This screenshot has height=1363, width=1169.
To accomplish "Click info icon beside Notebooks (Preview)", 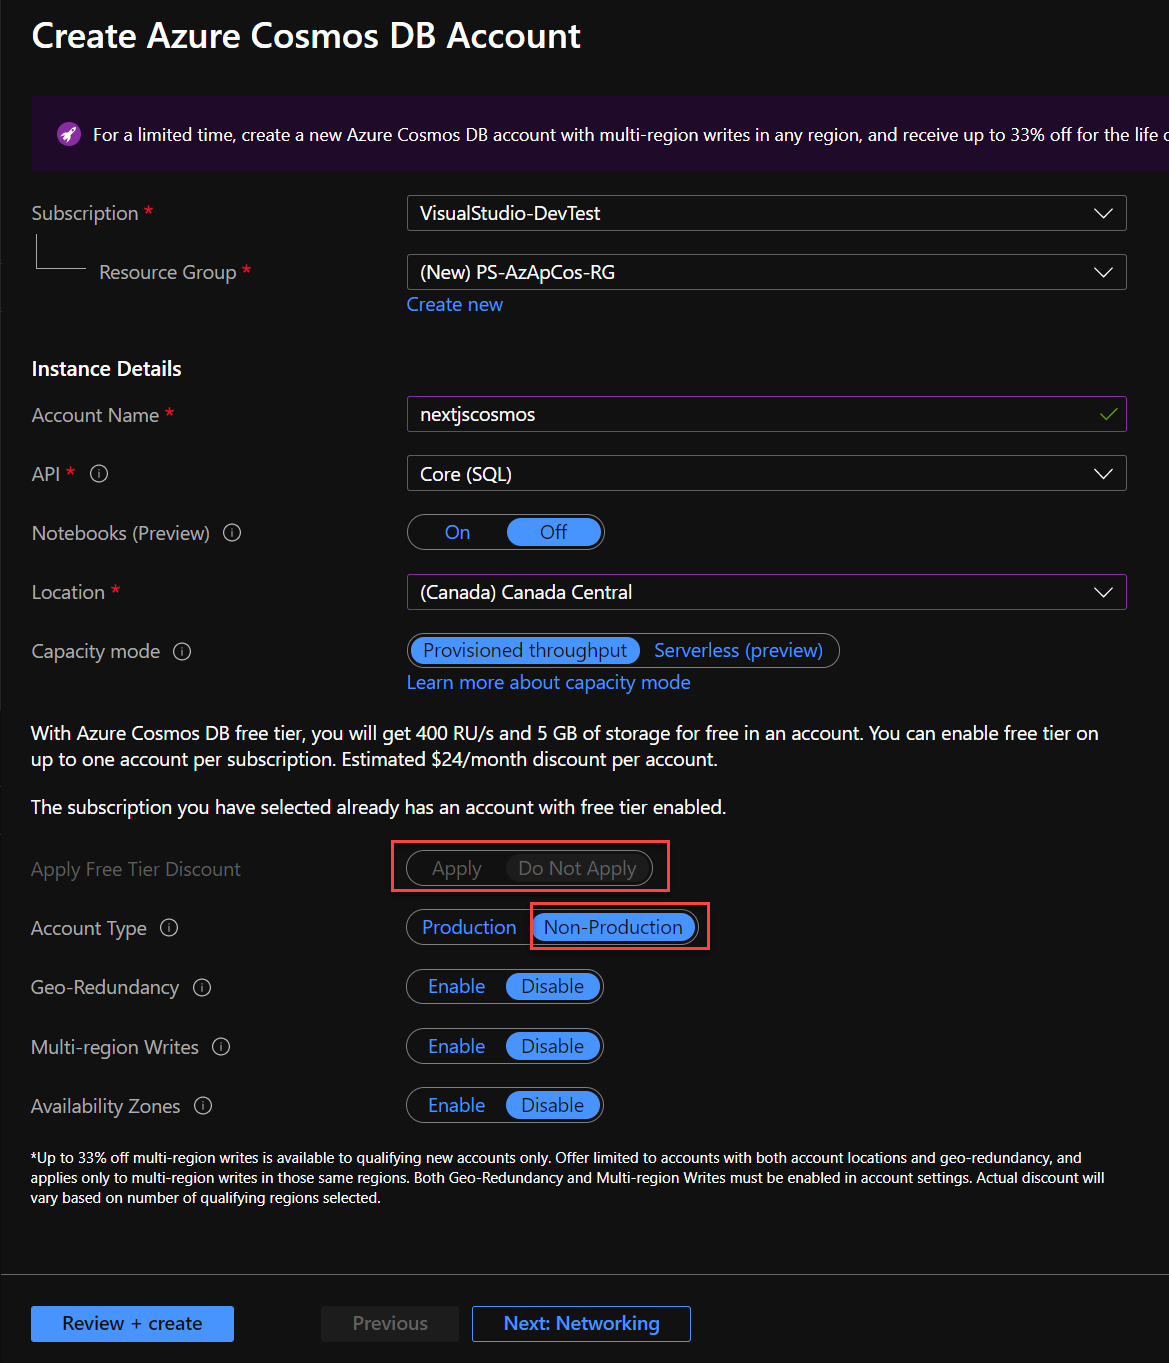I will pyautogui.click(x=232, y=533).
